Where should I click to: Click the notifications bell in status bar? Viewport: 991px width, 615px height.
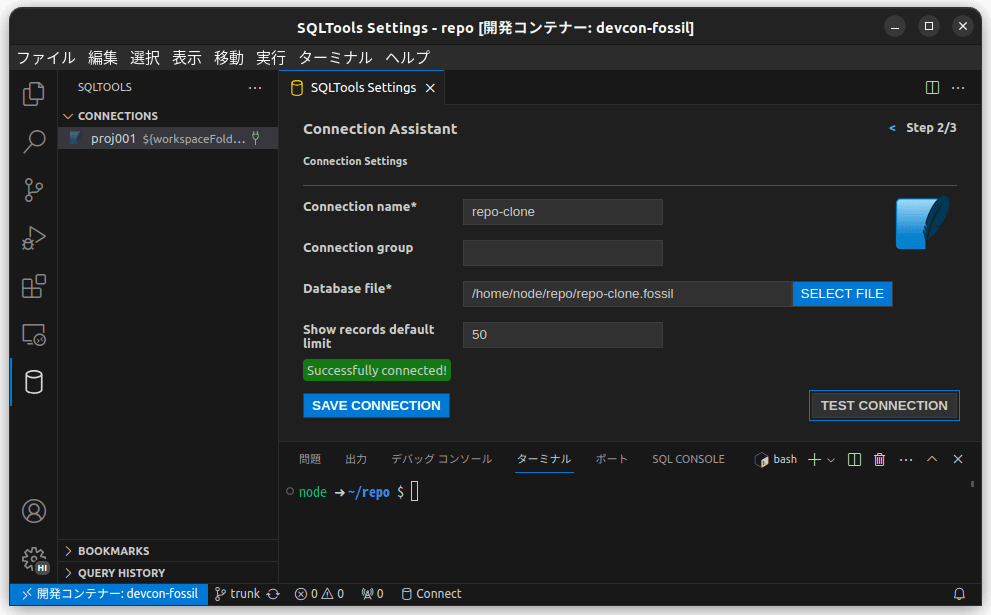pos(959,594)
